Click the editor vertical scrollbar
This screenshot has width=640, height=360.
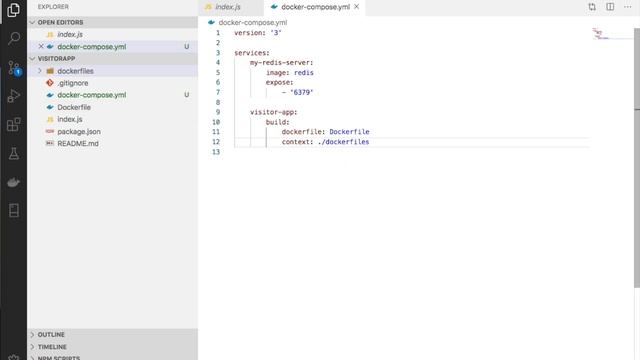click(x=637, y=157)
